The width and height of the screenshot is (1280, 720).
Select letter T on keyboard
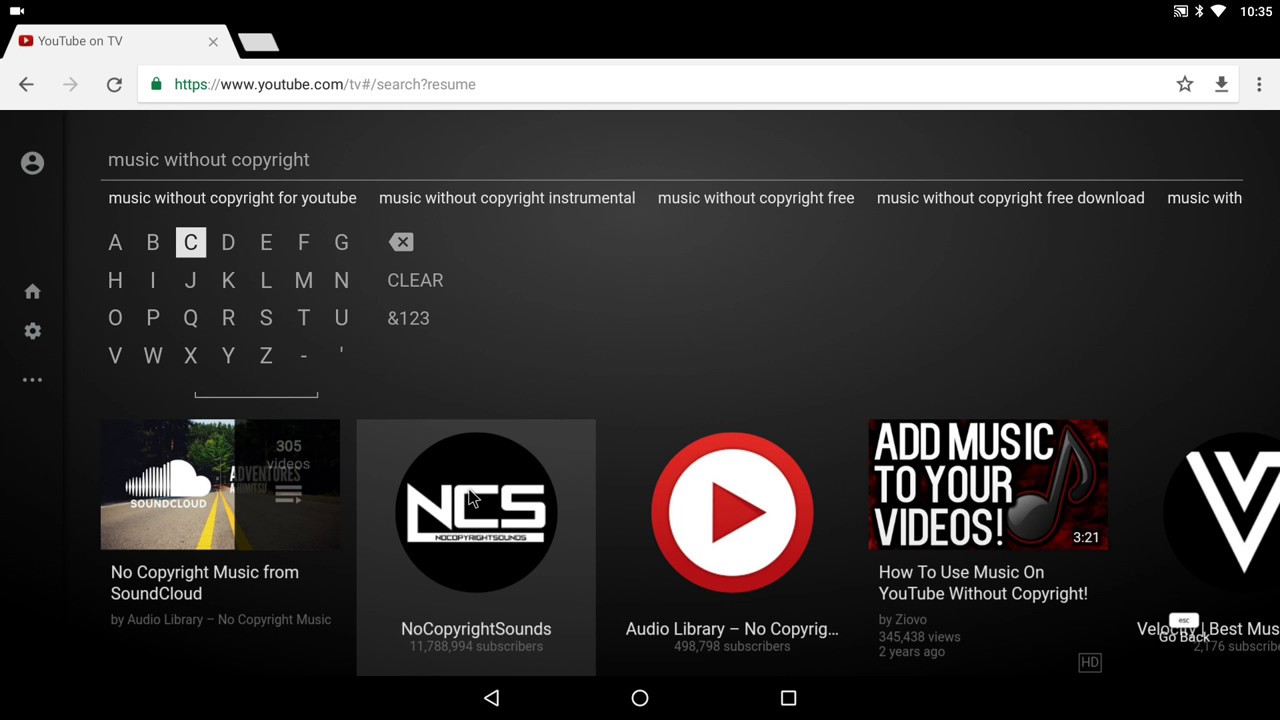[304, 318]
